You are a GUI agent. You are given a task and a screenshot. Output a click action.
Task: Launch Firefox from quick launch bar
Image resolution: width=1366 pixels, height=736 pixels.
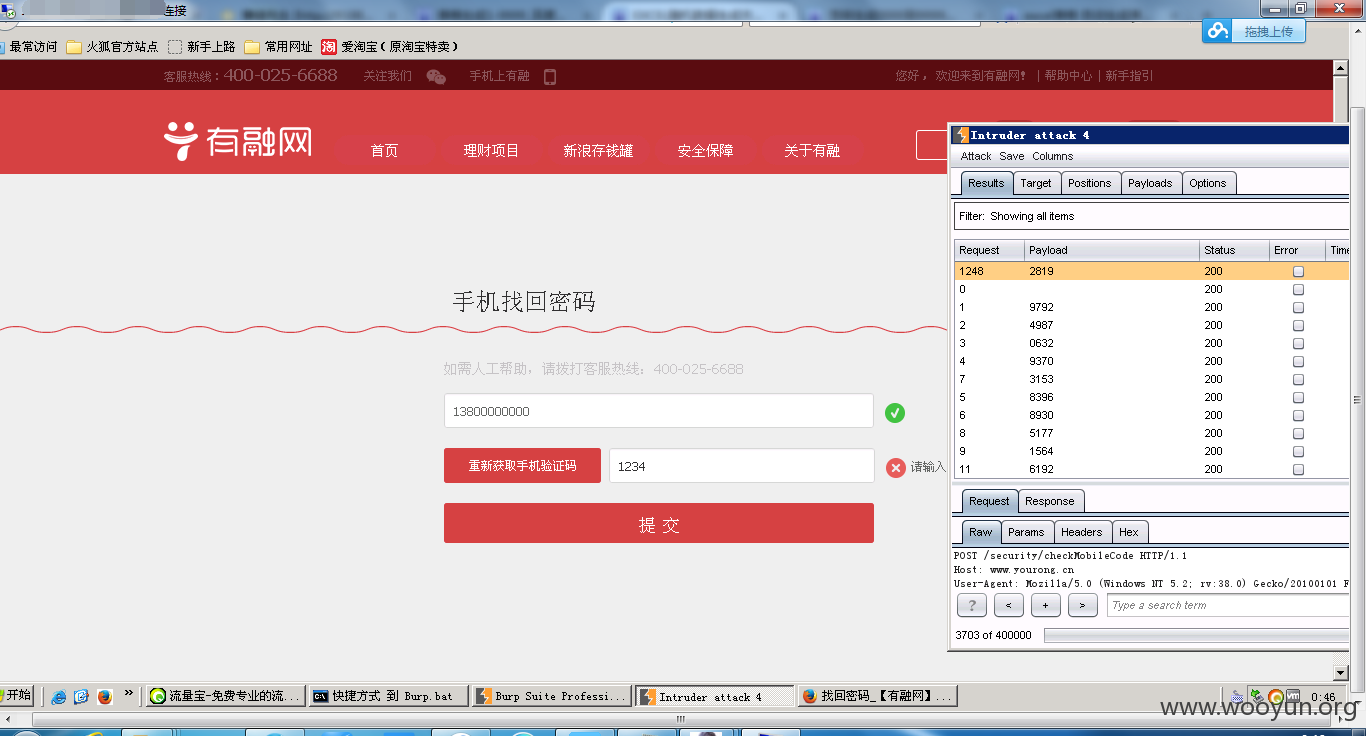(x=105, y=696)
